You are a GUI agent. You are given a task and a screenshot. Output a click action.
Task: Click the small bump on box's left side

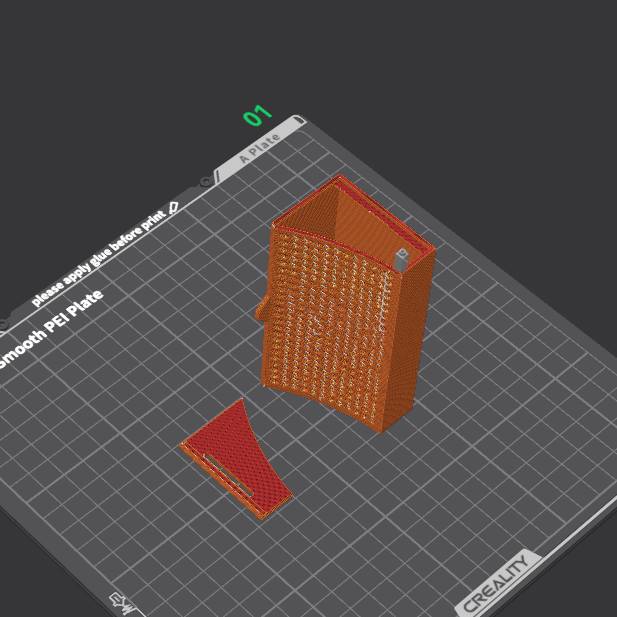(x=264, y=312)
